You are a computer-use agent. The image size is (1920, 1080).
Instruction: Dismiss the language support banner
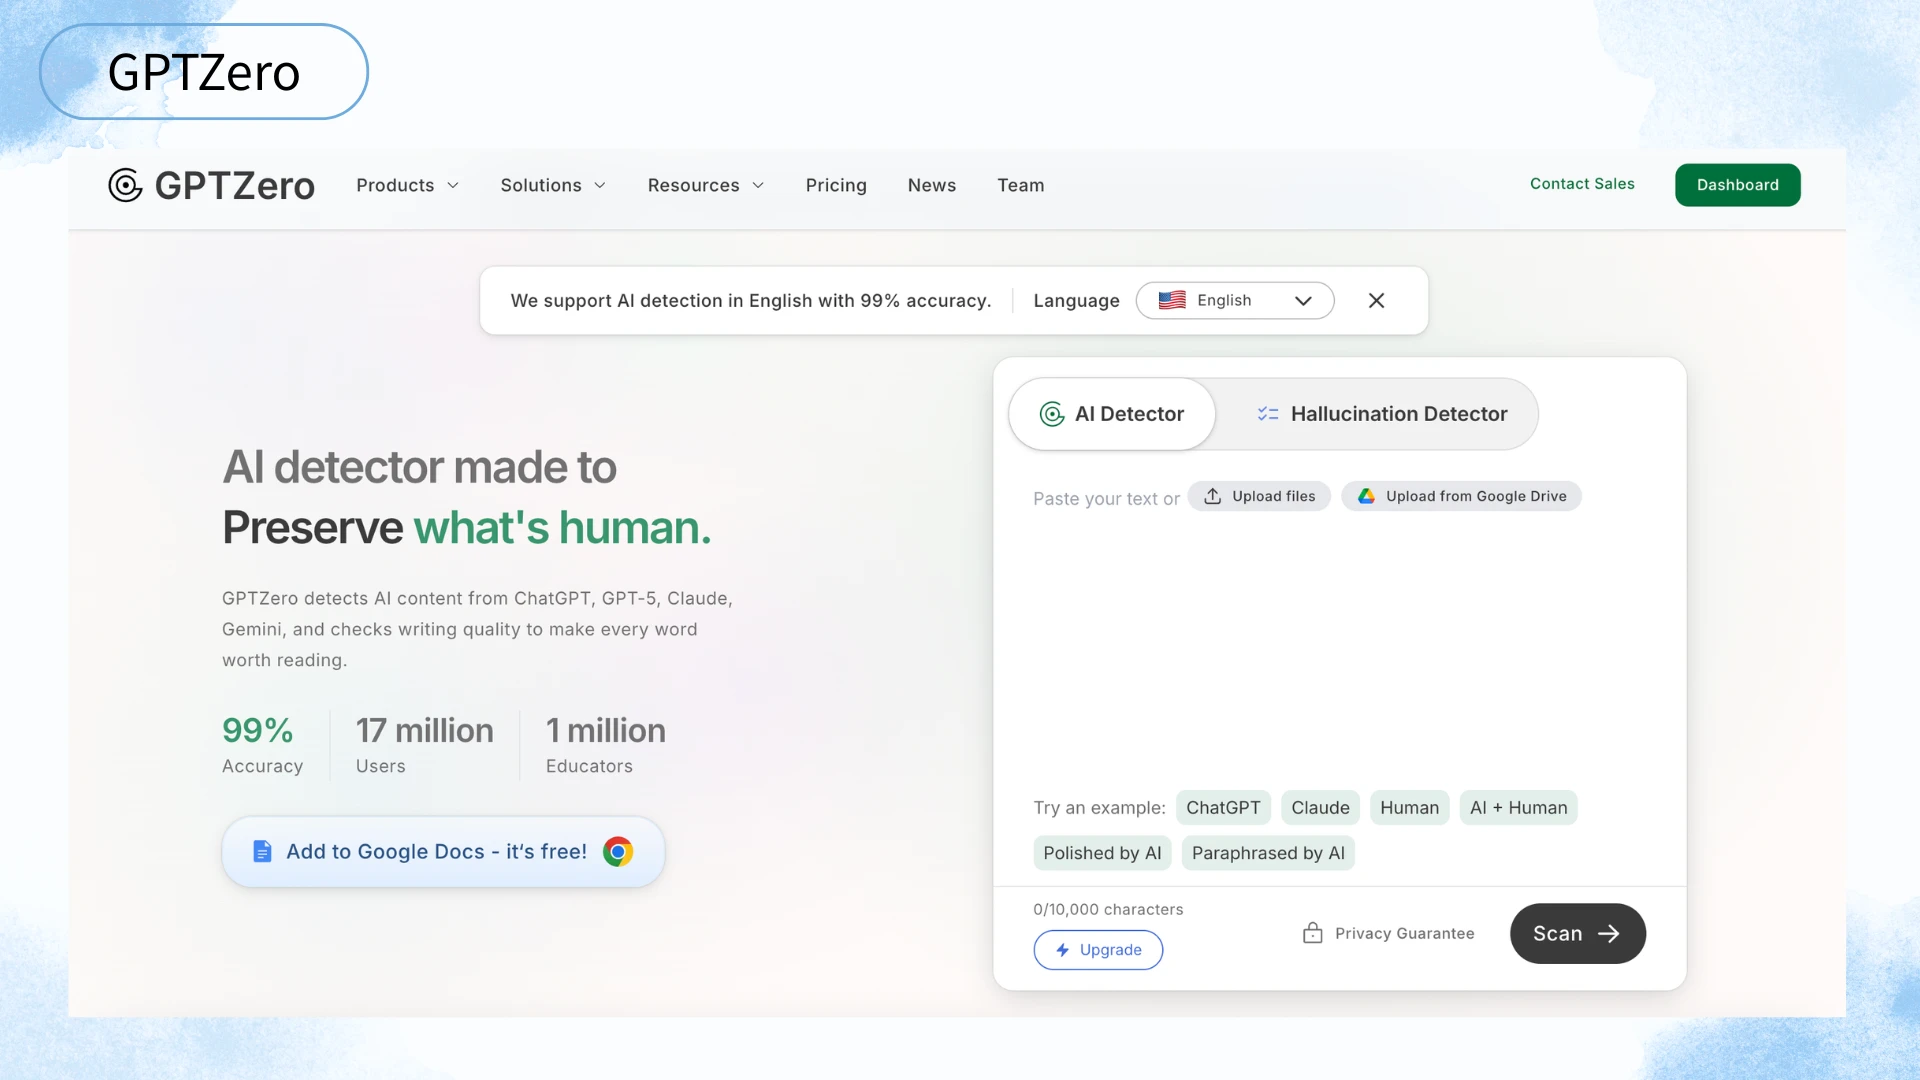pyautogui.click(x=1376, y=300)
